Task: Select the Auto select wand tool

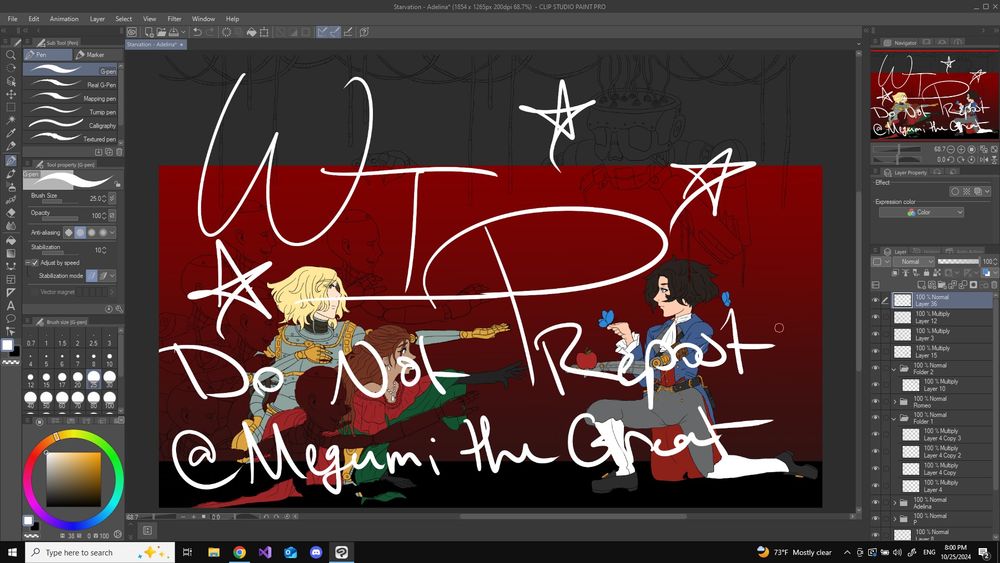Action: (11, 120)
